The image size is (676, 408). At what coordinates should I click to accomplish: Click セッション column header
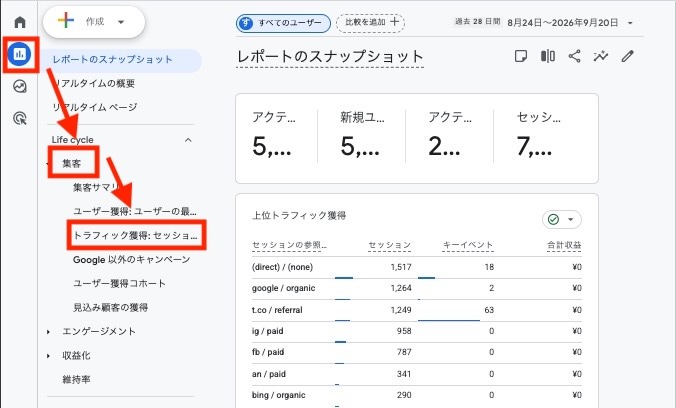(x=390, y=245)
